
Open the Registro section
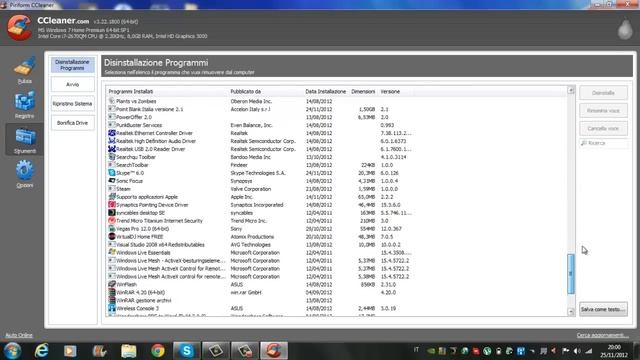[x=24, y=105]
